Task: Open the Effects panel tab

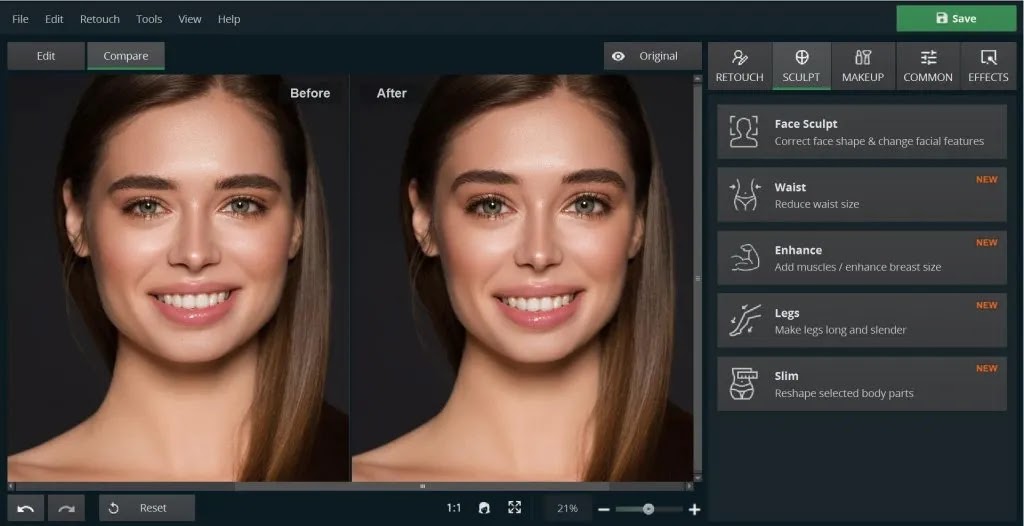Action: pos(988,66)
